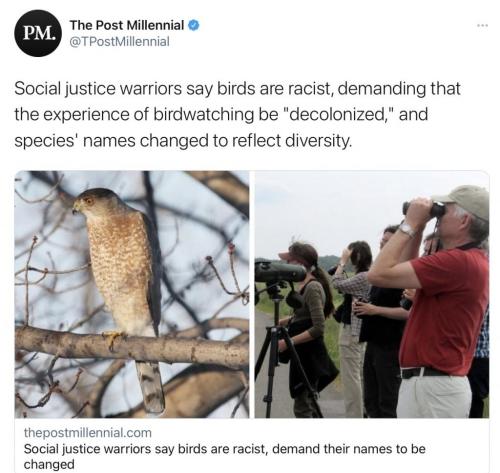The height and width of the screenshot is (473, 500).
Task: Open the @TPostMillennial handle link
Action: coord(119,42)
